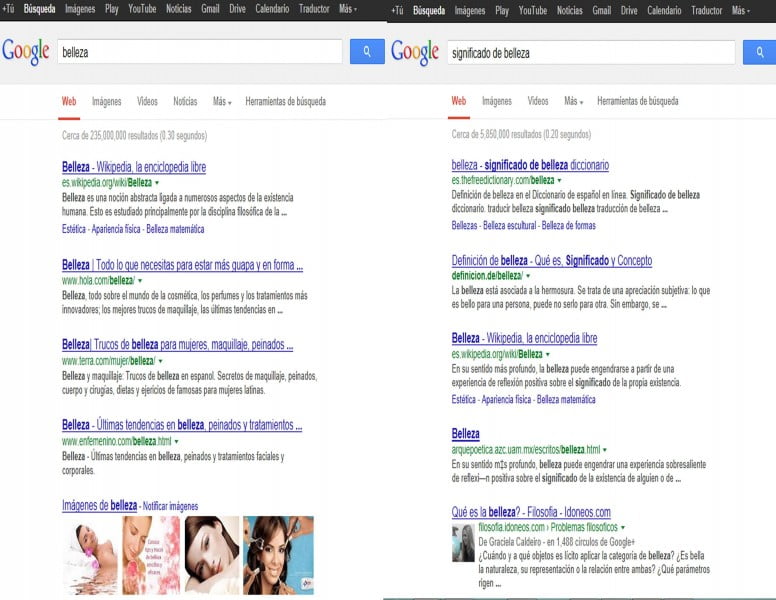
Task: Click YouTube in the left top black bar
Action: [142, 9]
